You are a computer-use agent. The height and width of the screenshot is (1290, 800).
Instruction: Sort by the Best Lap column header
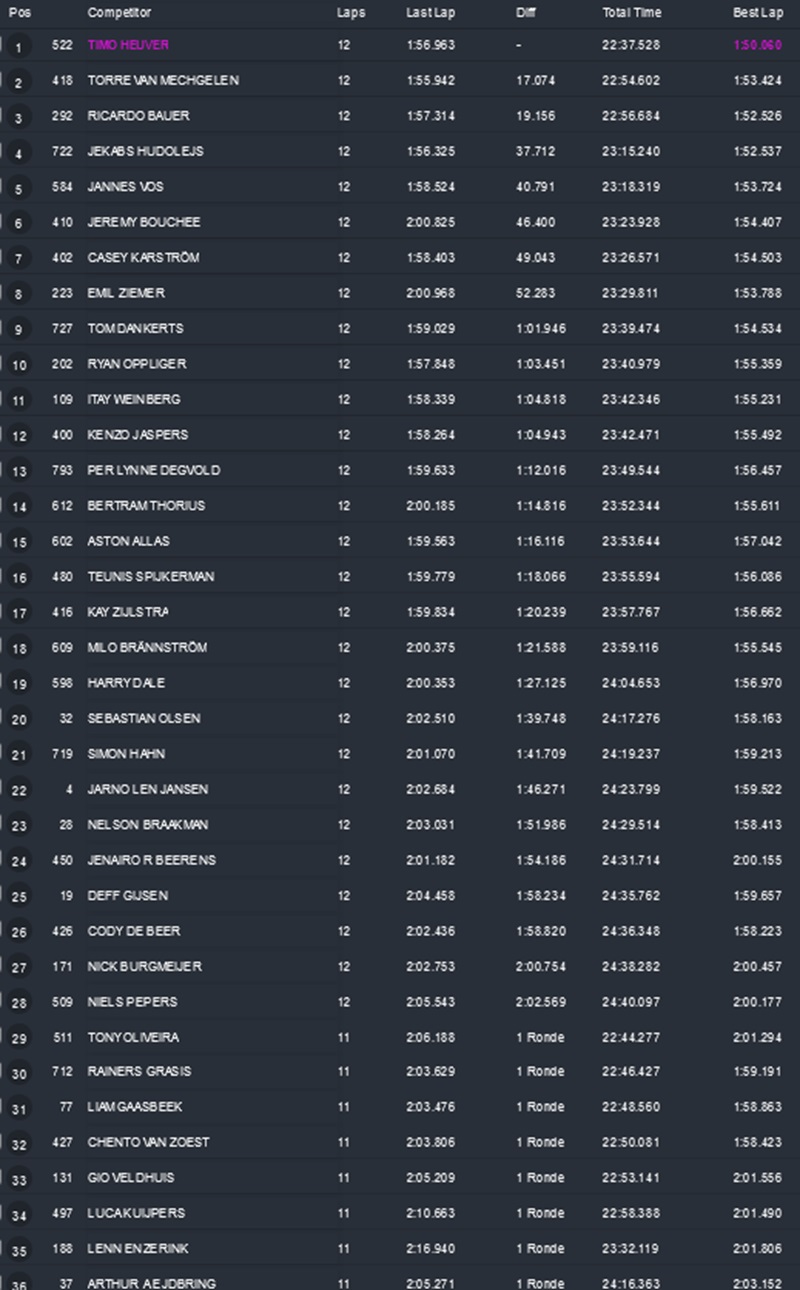point(757,13)
